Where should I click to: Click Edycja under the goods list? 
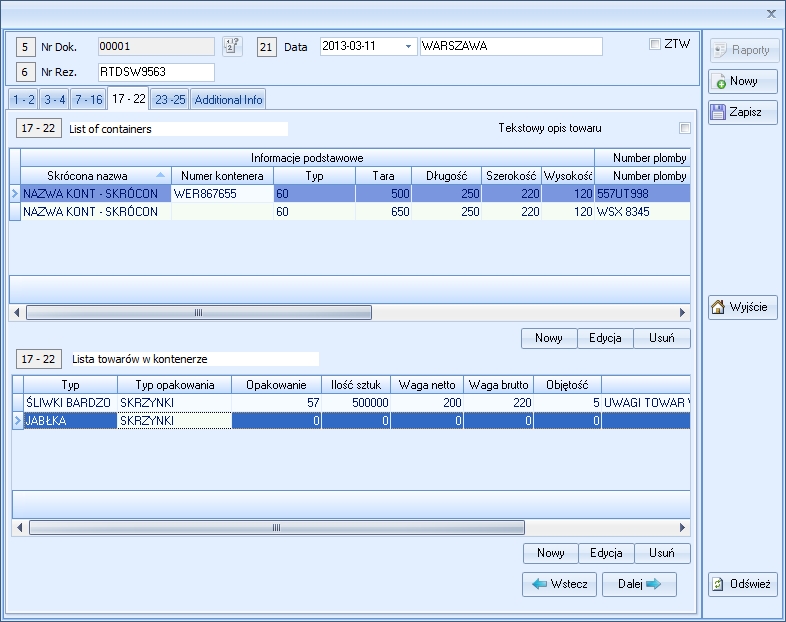606,553
